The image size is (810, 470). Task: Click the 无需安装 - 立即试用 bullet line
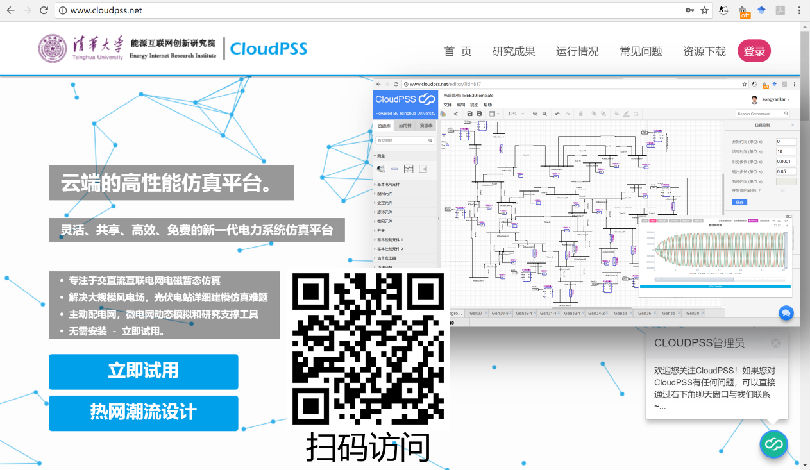(116, 331)
